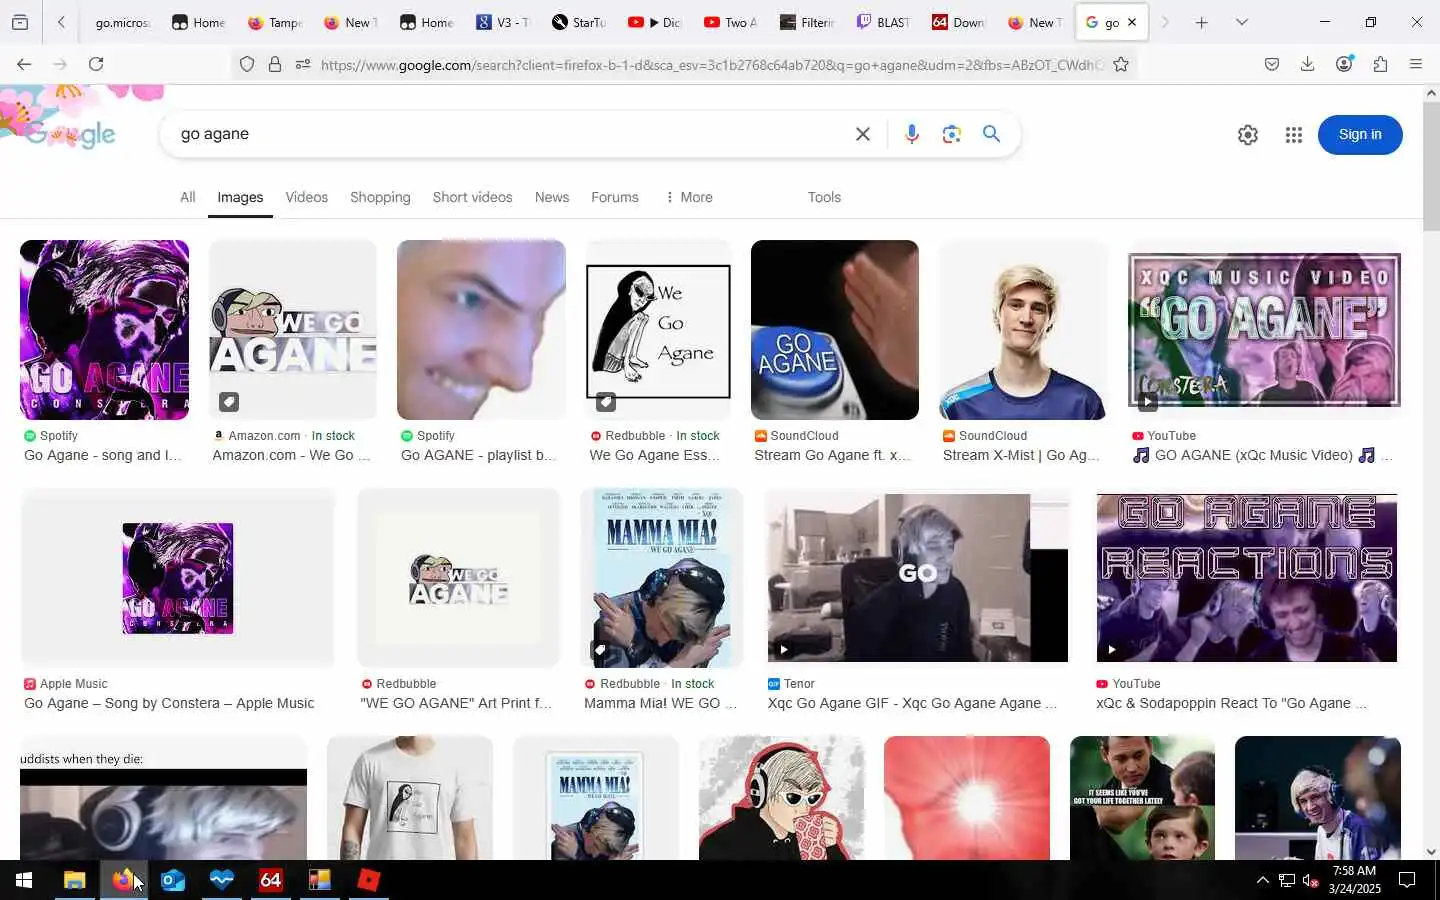
Task: Reload the current page
Action: tap(96, 64)
